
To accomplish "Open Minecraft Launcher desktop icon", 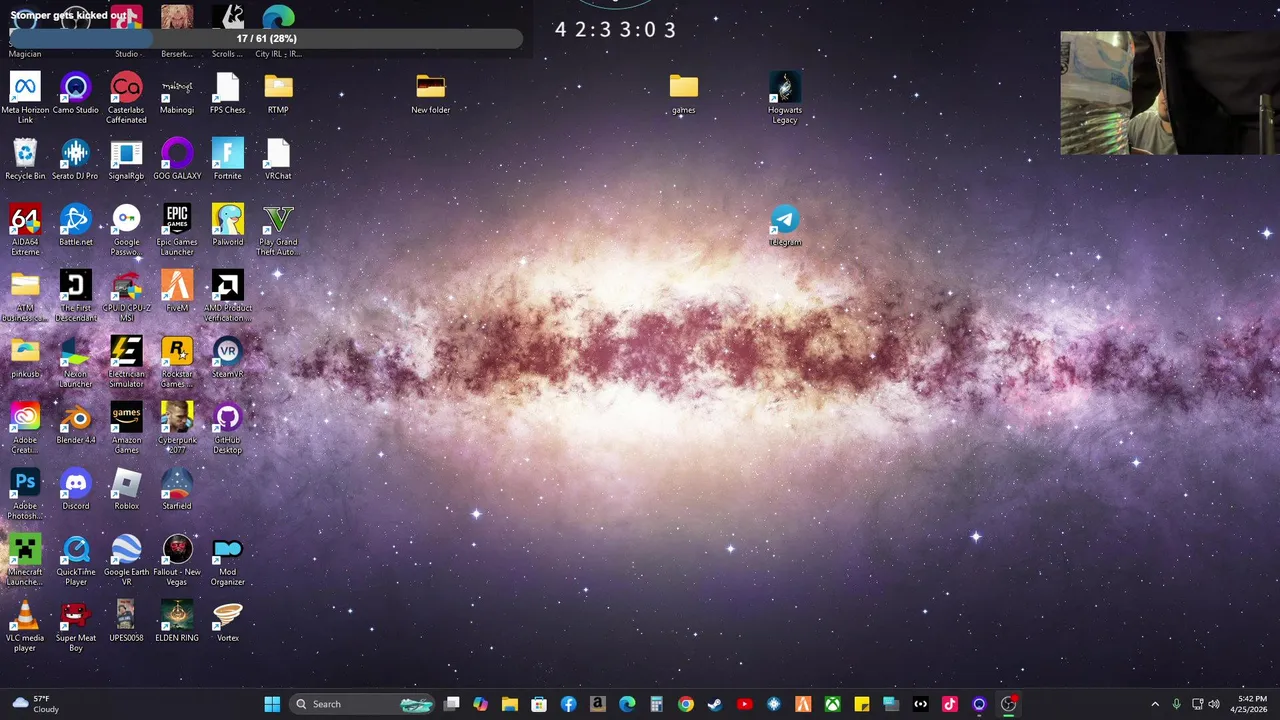I will [x=25, y=560].
